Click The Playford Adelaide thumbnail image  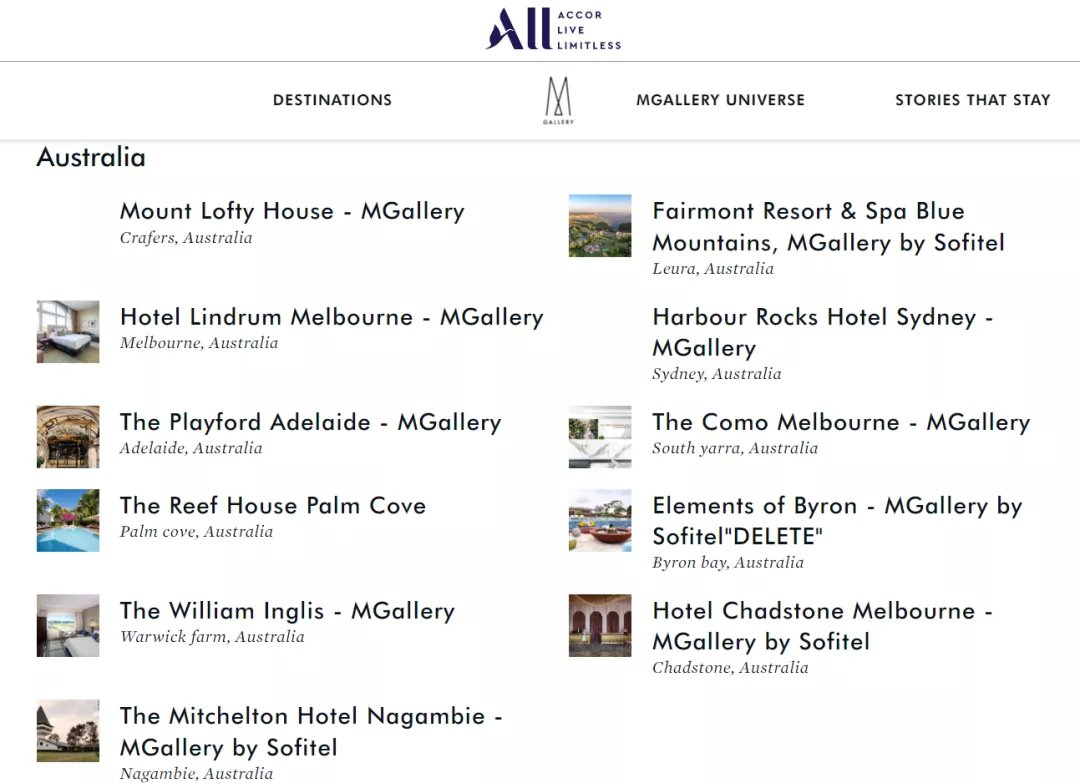click(x=68, y=437)
